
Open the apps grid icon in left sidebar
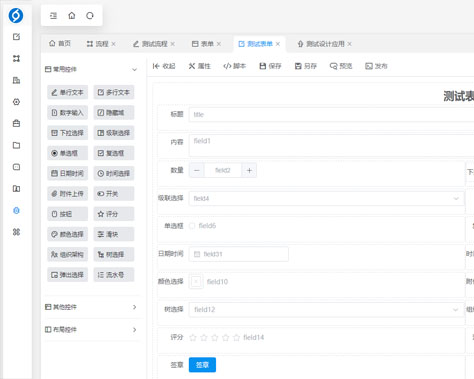point(16,232)
